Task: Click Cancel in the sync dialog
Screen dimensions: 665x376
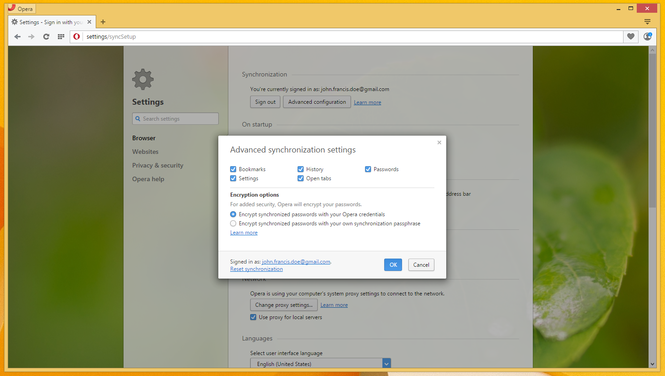Action: [x=421, y=265]
